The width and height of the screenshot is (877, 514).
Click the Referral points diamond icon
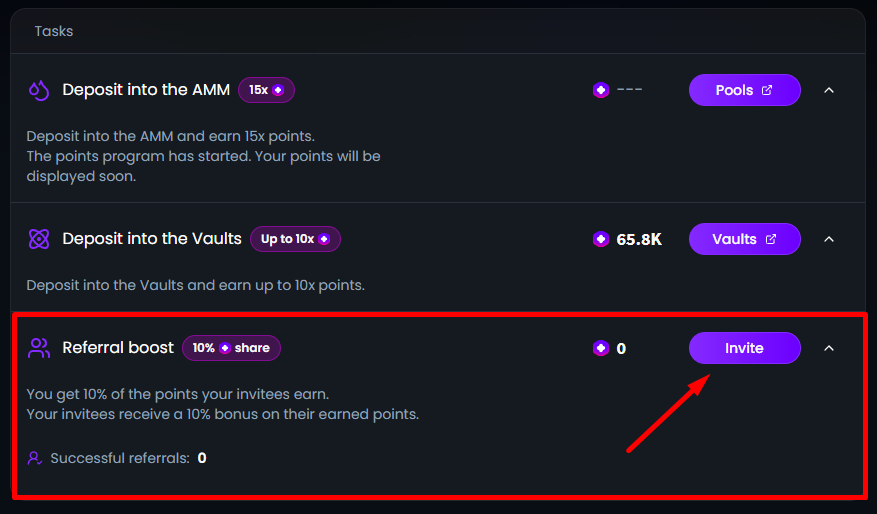(x=601, y=348)
